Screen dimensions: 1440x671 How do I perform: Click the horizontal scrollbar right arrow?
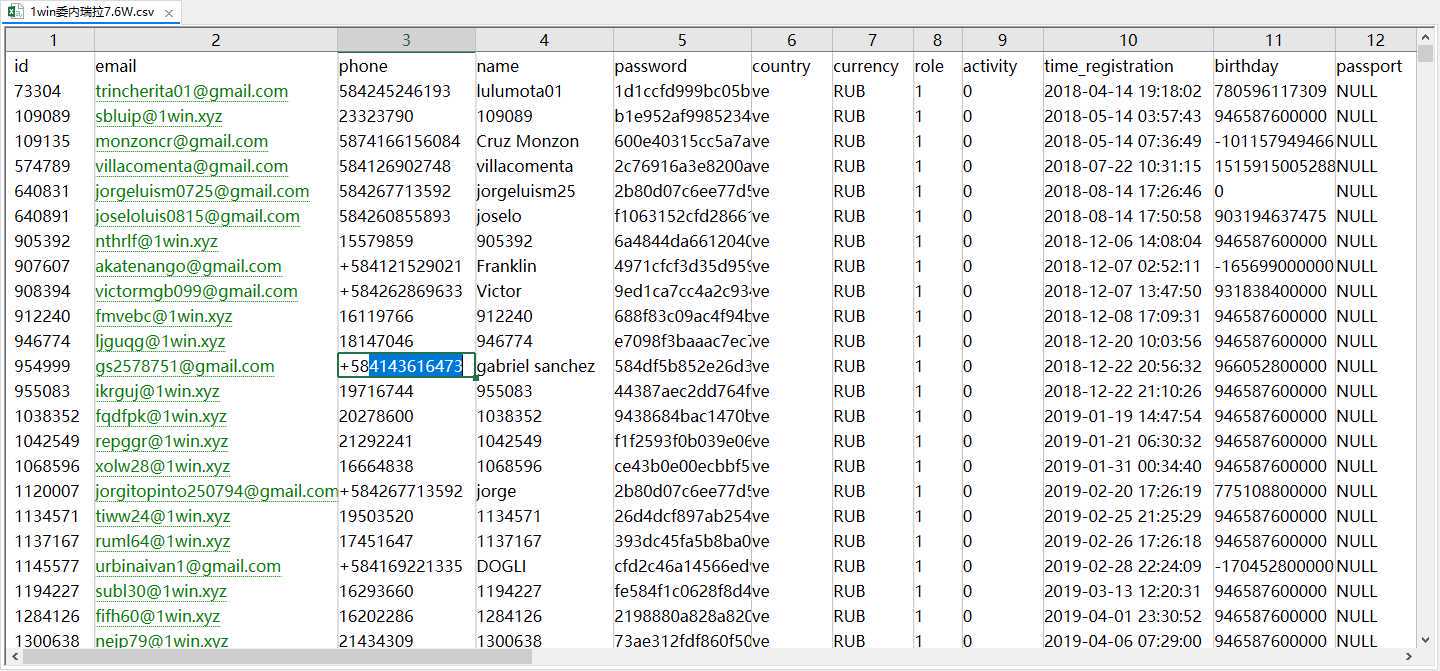pos(1409,657)
